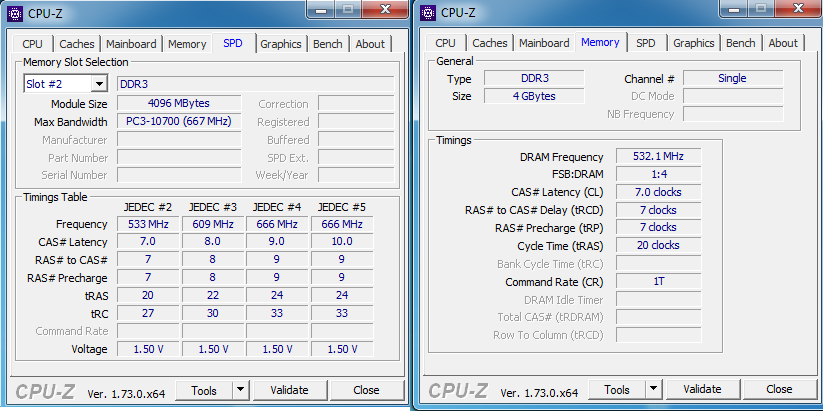Click empty NB Frequency field
Image resolution: width=823 pixels, height=412 pixels.
(733, 114)
